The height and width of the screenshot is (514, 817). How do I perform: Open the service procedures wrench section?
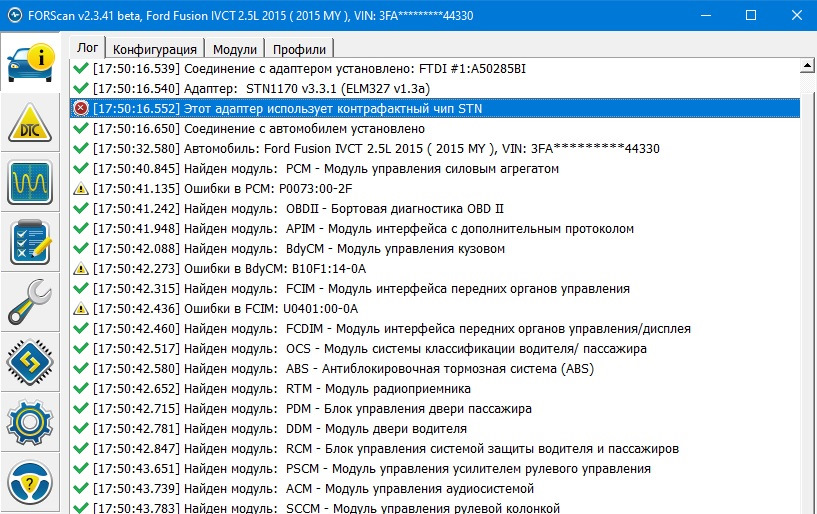pos(30,302)
